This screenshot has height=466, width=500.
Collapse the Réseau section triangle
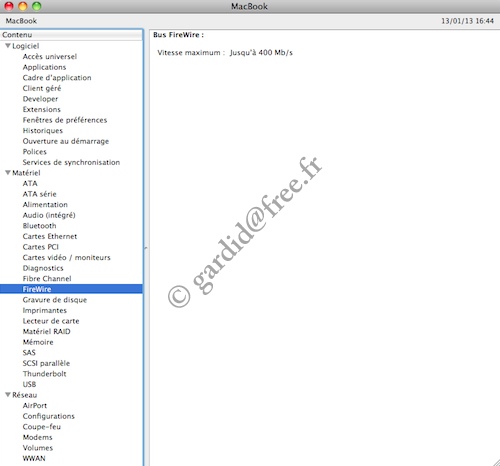(8, 395)
